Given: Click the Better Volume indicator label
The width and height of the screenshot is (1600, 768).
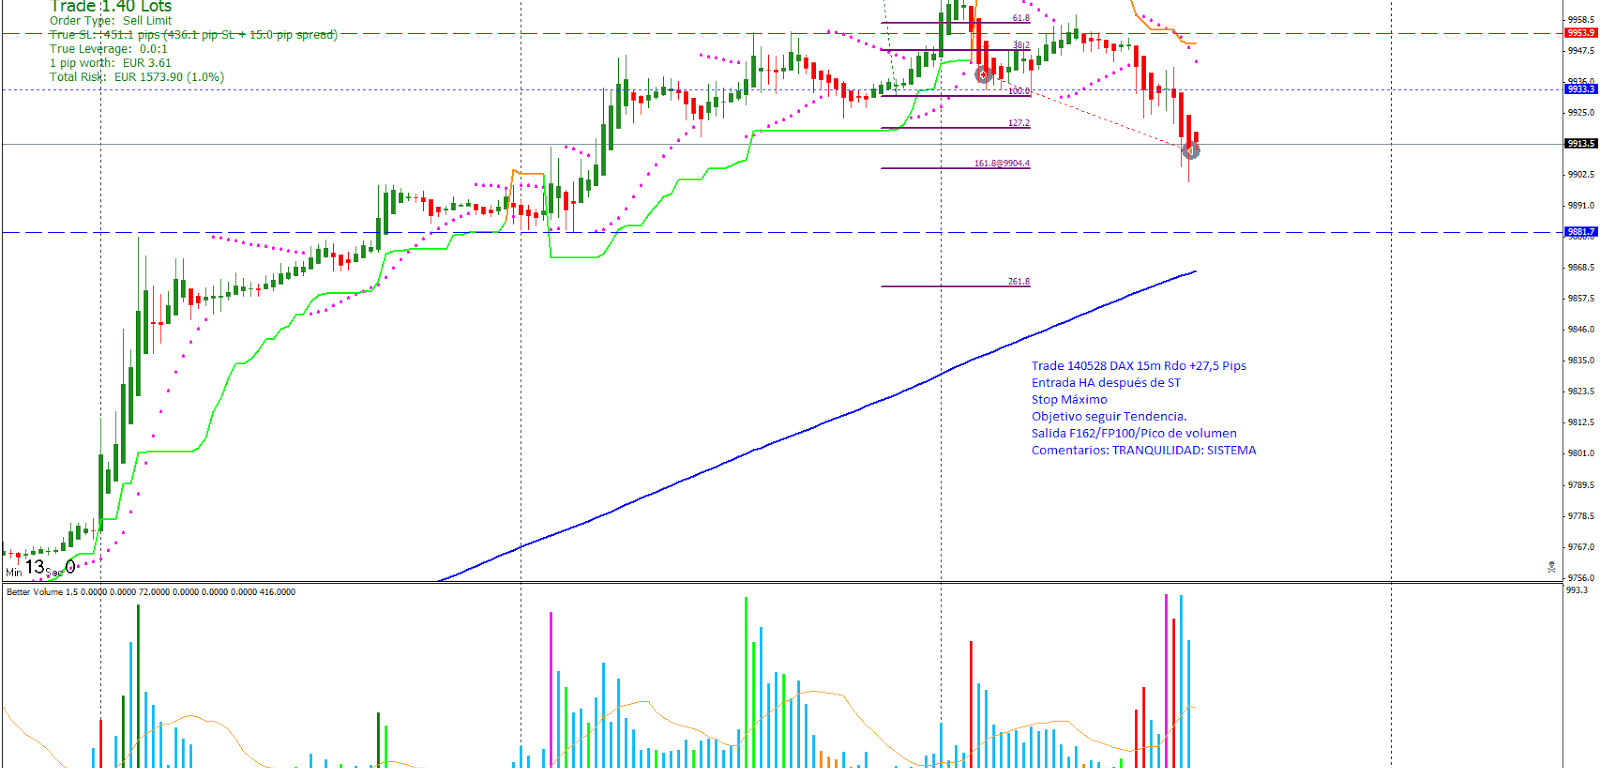Looking at the screenshot, I should tap(150, 592).
